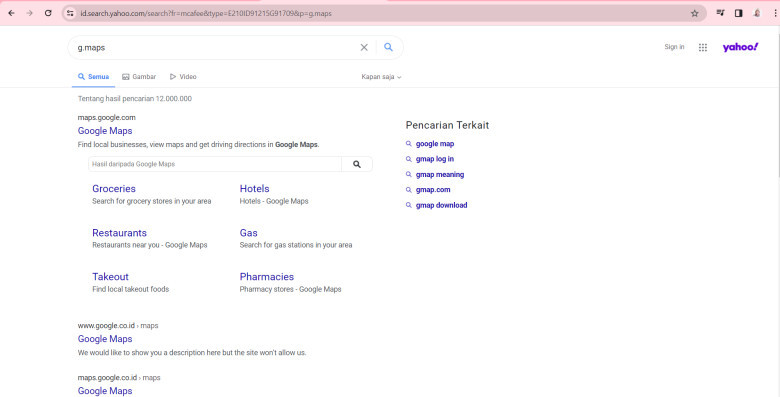Open the Chrome profile avatar
Viewport: 780px width, 397px height.
[757, 13]
